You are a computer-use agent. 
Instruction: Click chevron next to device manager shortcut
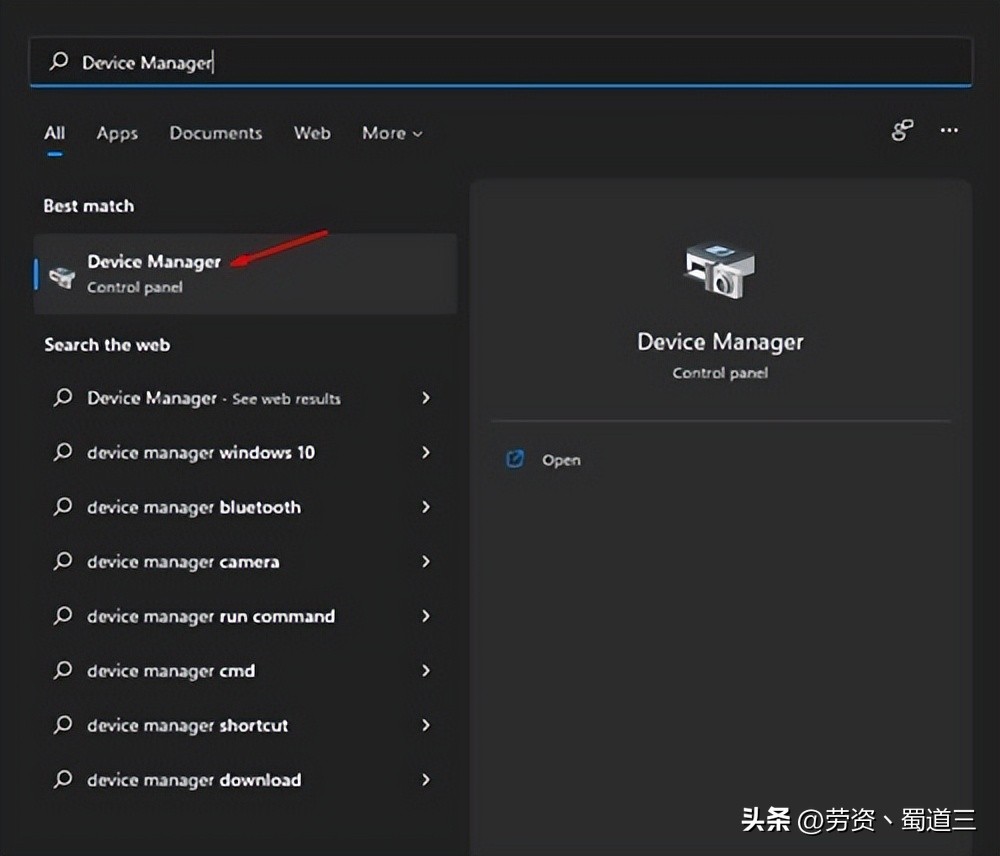coord(426,725)
